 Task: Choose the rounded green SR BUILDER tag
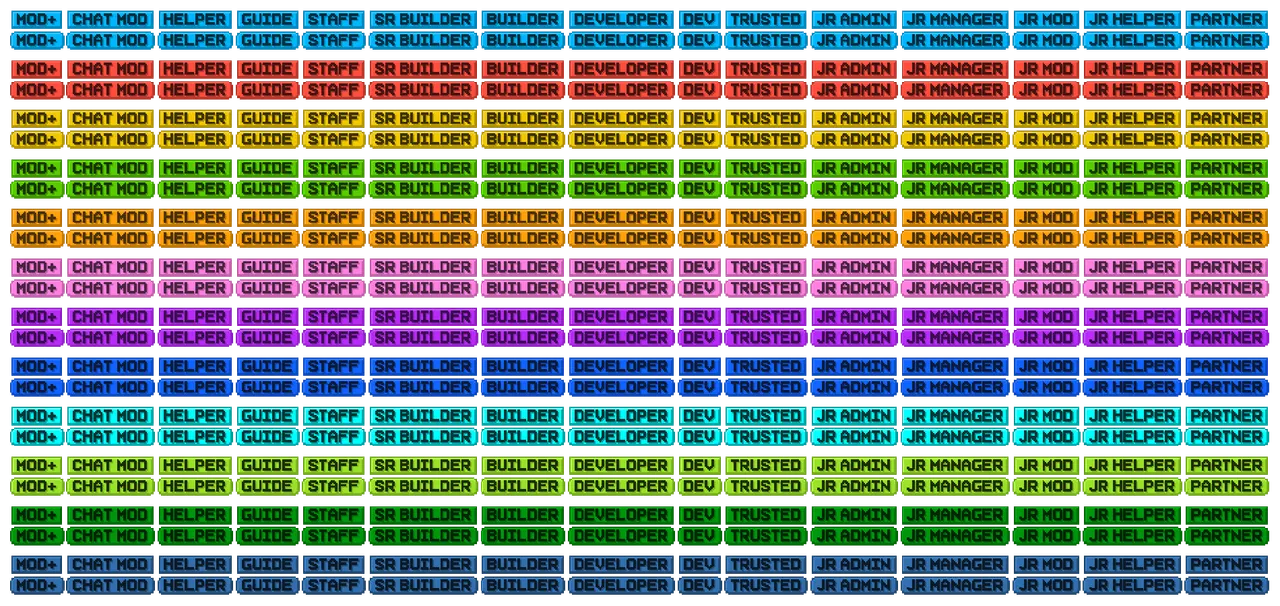422,188
